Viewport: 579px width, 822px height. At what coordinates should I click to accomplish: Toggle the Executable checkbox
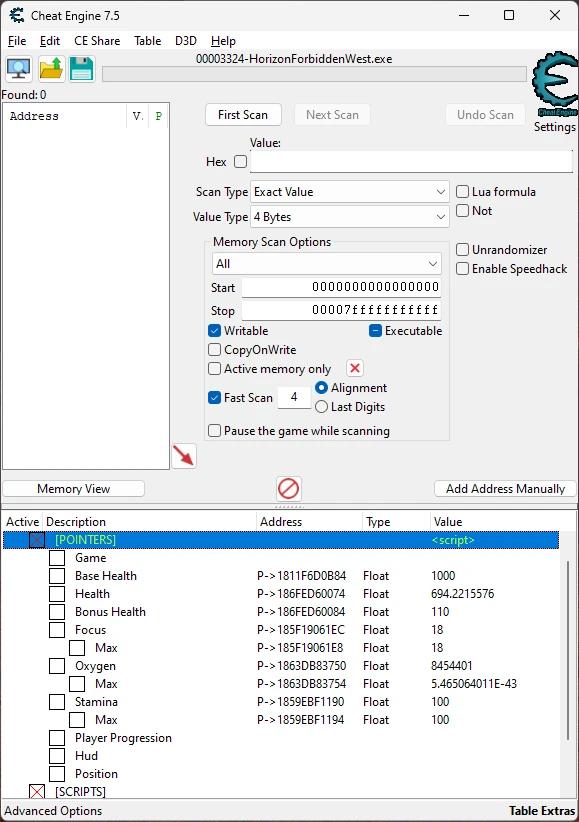[376, 331]
